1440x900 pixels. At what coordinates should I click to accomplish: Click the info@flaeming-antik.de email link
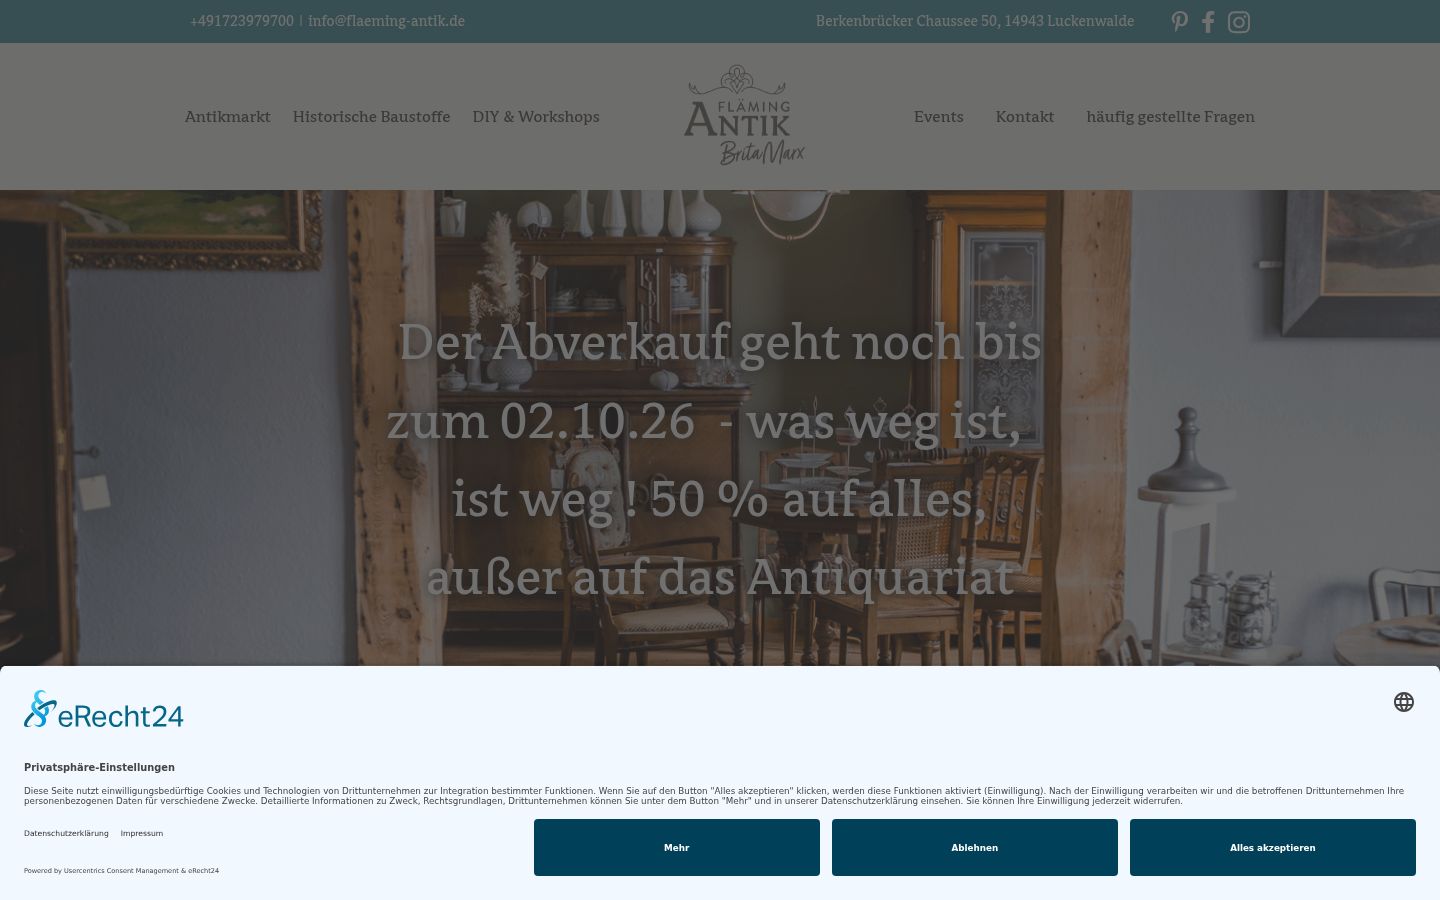[386, 21]
